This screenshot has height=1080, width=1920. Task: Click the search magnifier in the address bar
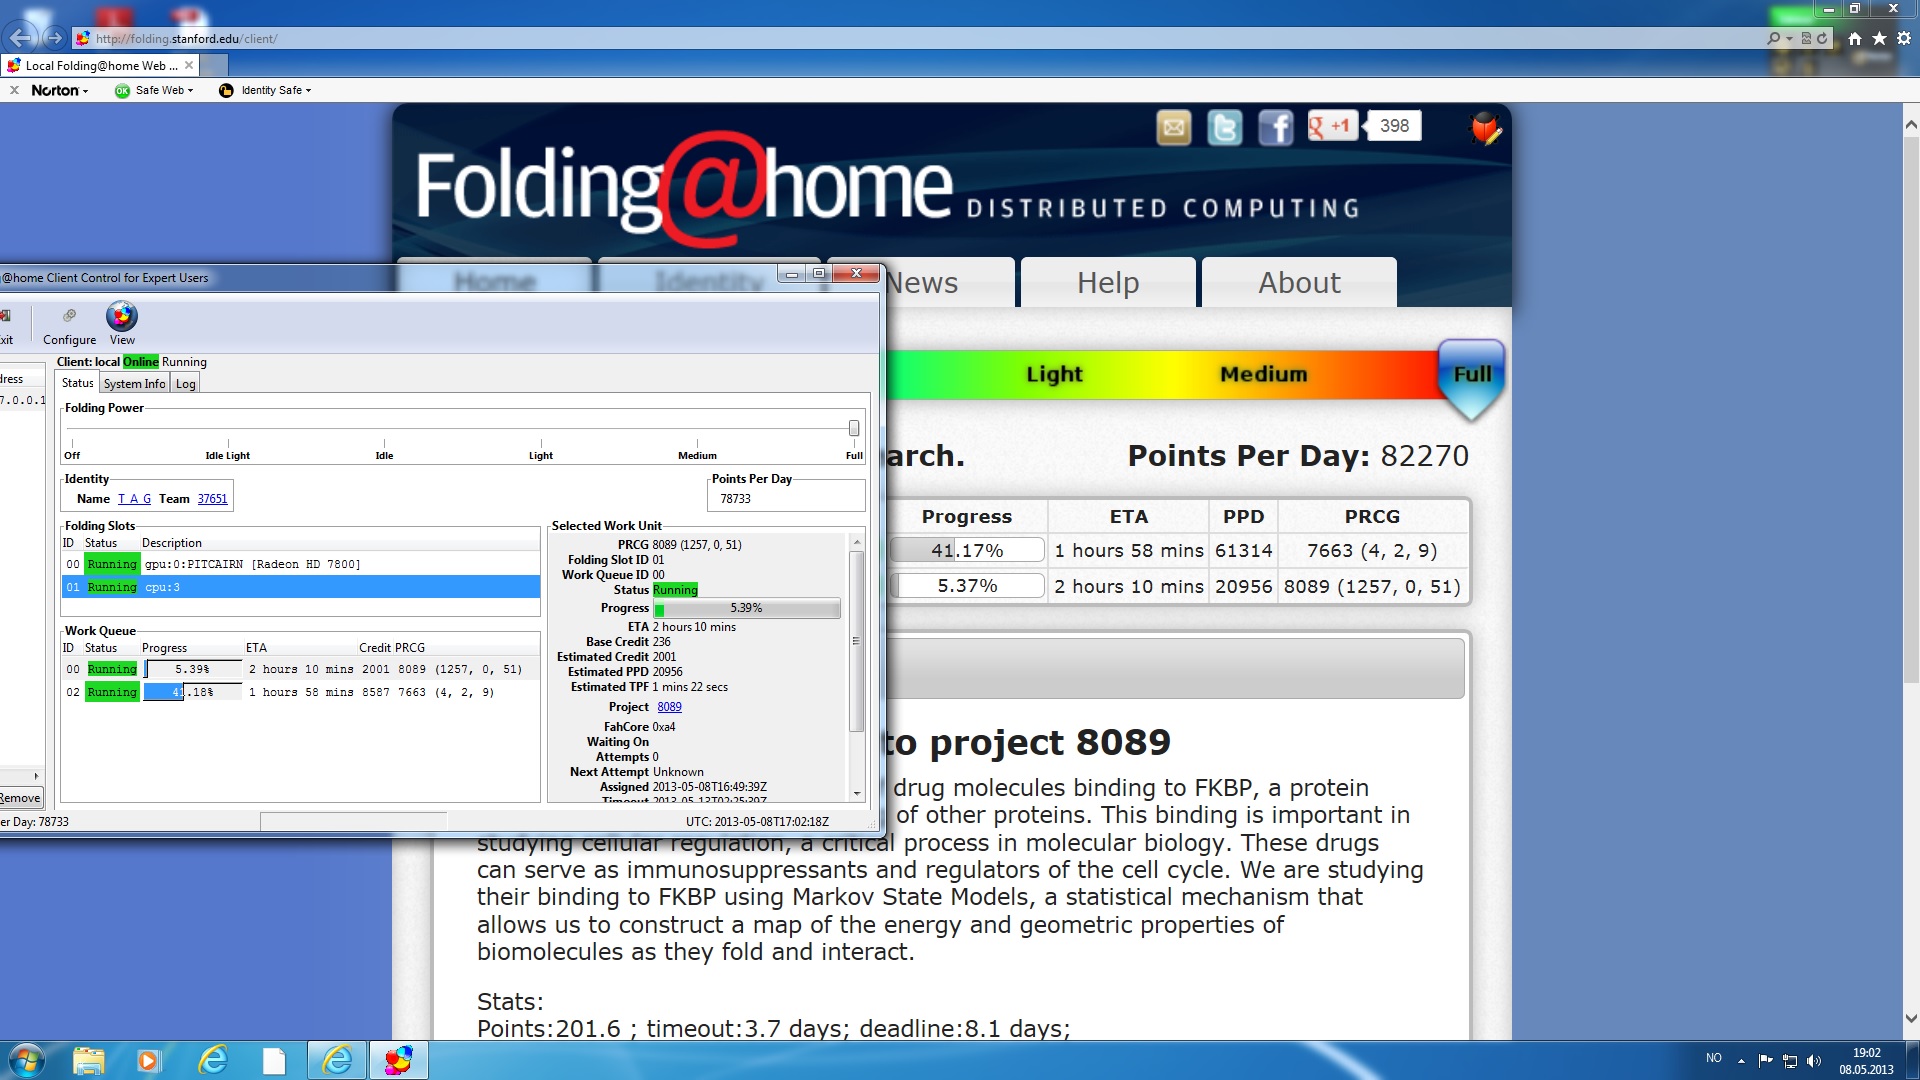1773,38
